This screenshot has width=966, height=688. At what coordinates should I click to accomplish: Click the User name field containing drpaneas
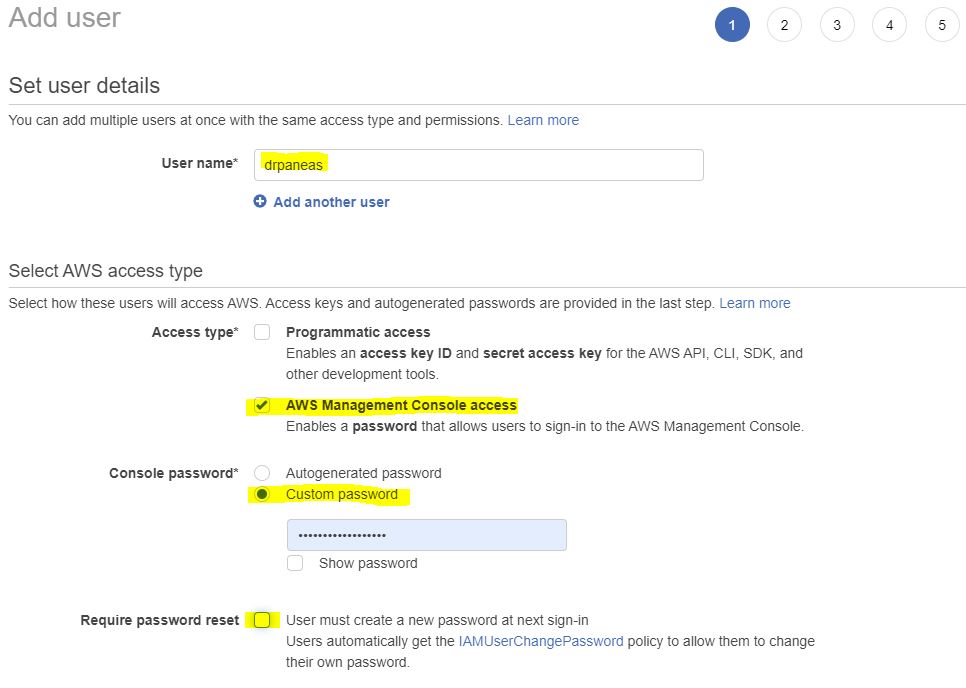pos(478,165)
